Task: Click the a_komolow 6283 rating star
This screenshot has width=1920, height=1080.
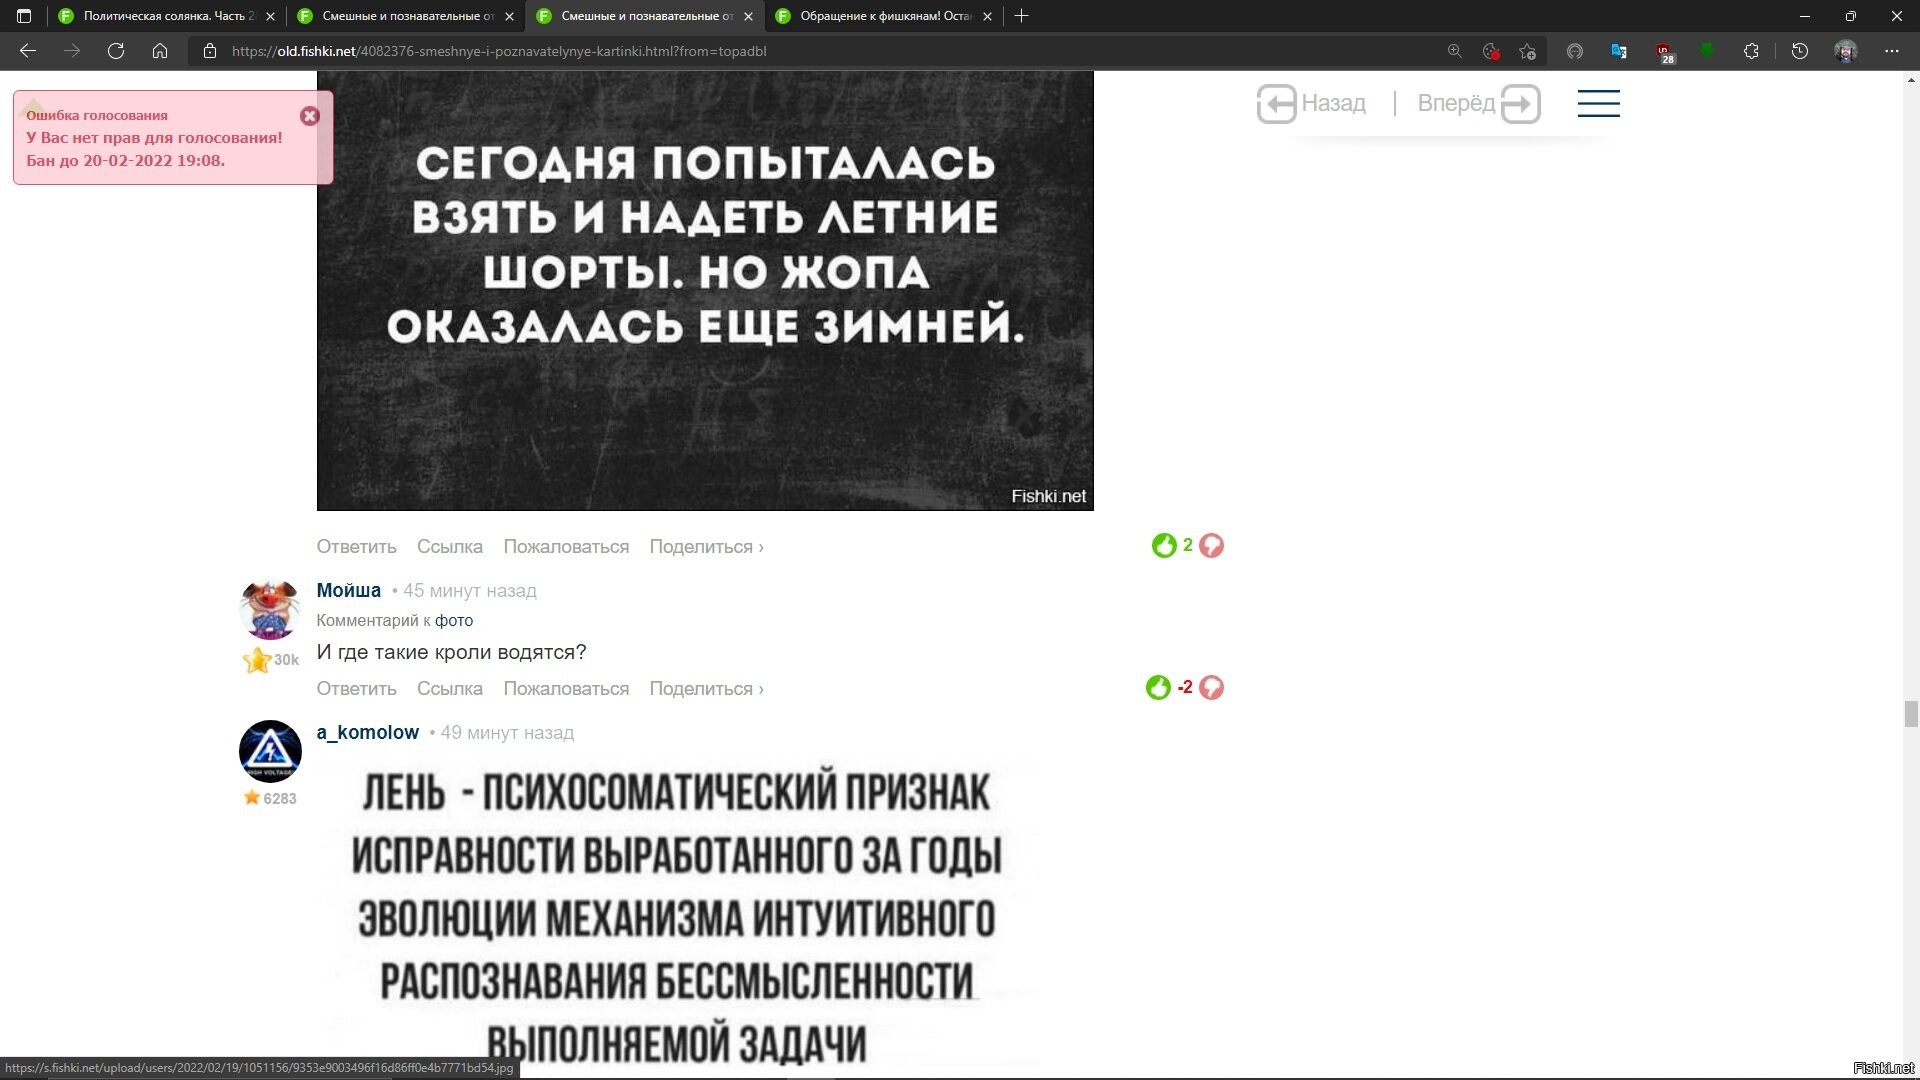Action: click(252, 797)
